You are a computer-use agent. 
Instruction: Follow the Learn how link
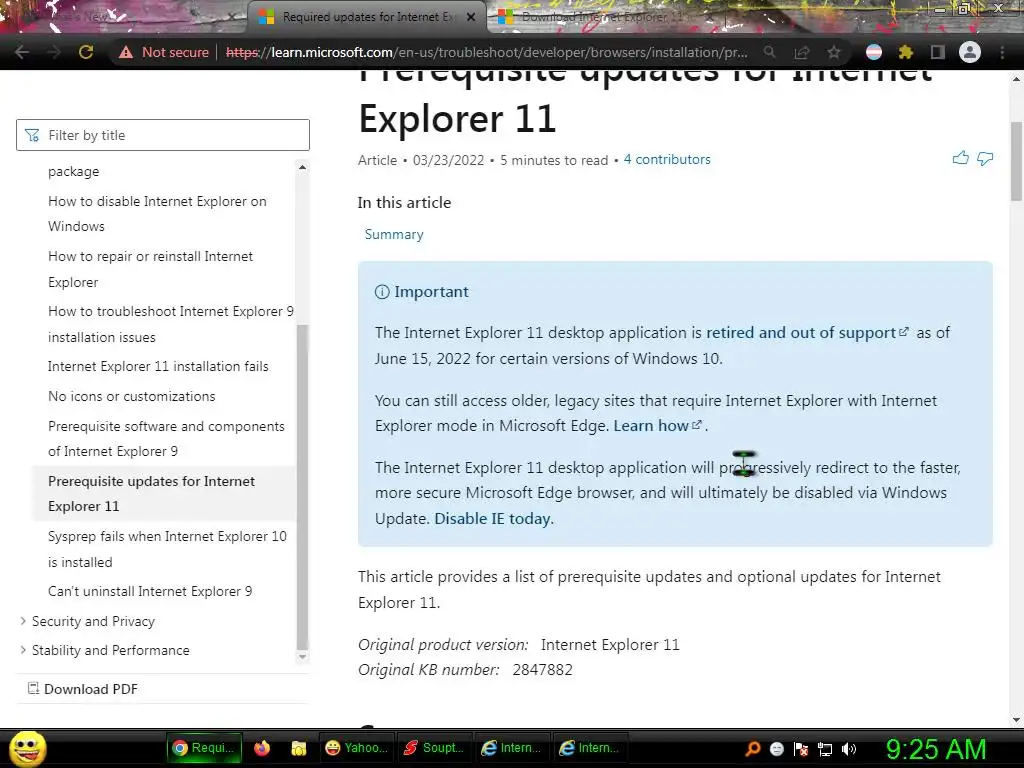(x=657, y=426)
